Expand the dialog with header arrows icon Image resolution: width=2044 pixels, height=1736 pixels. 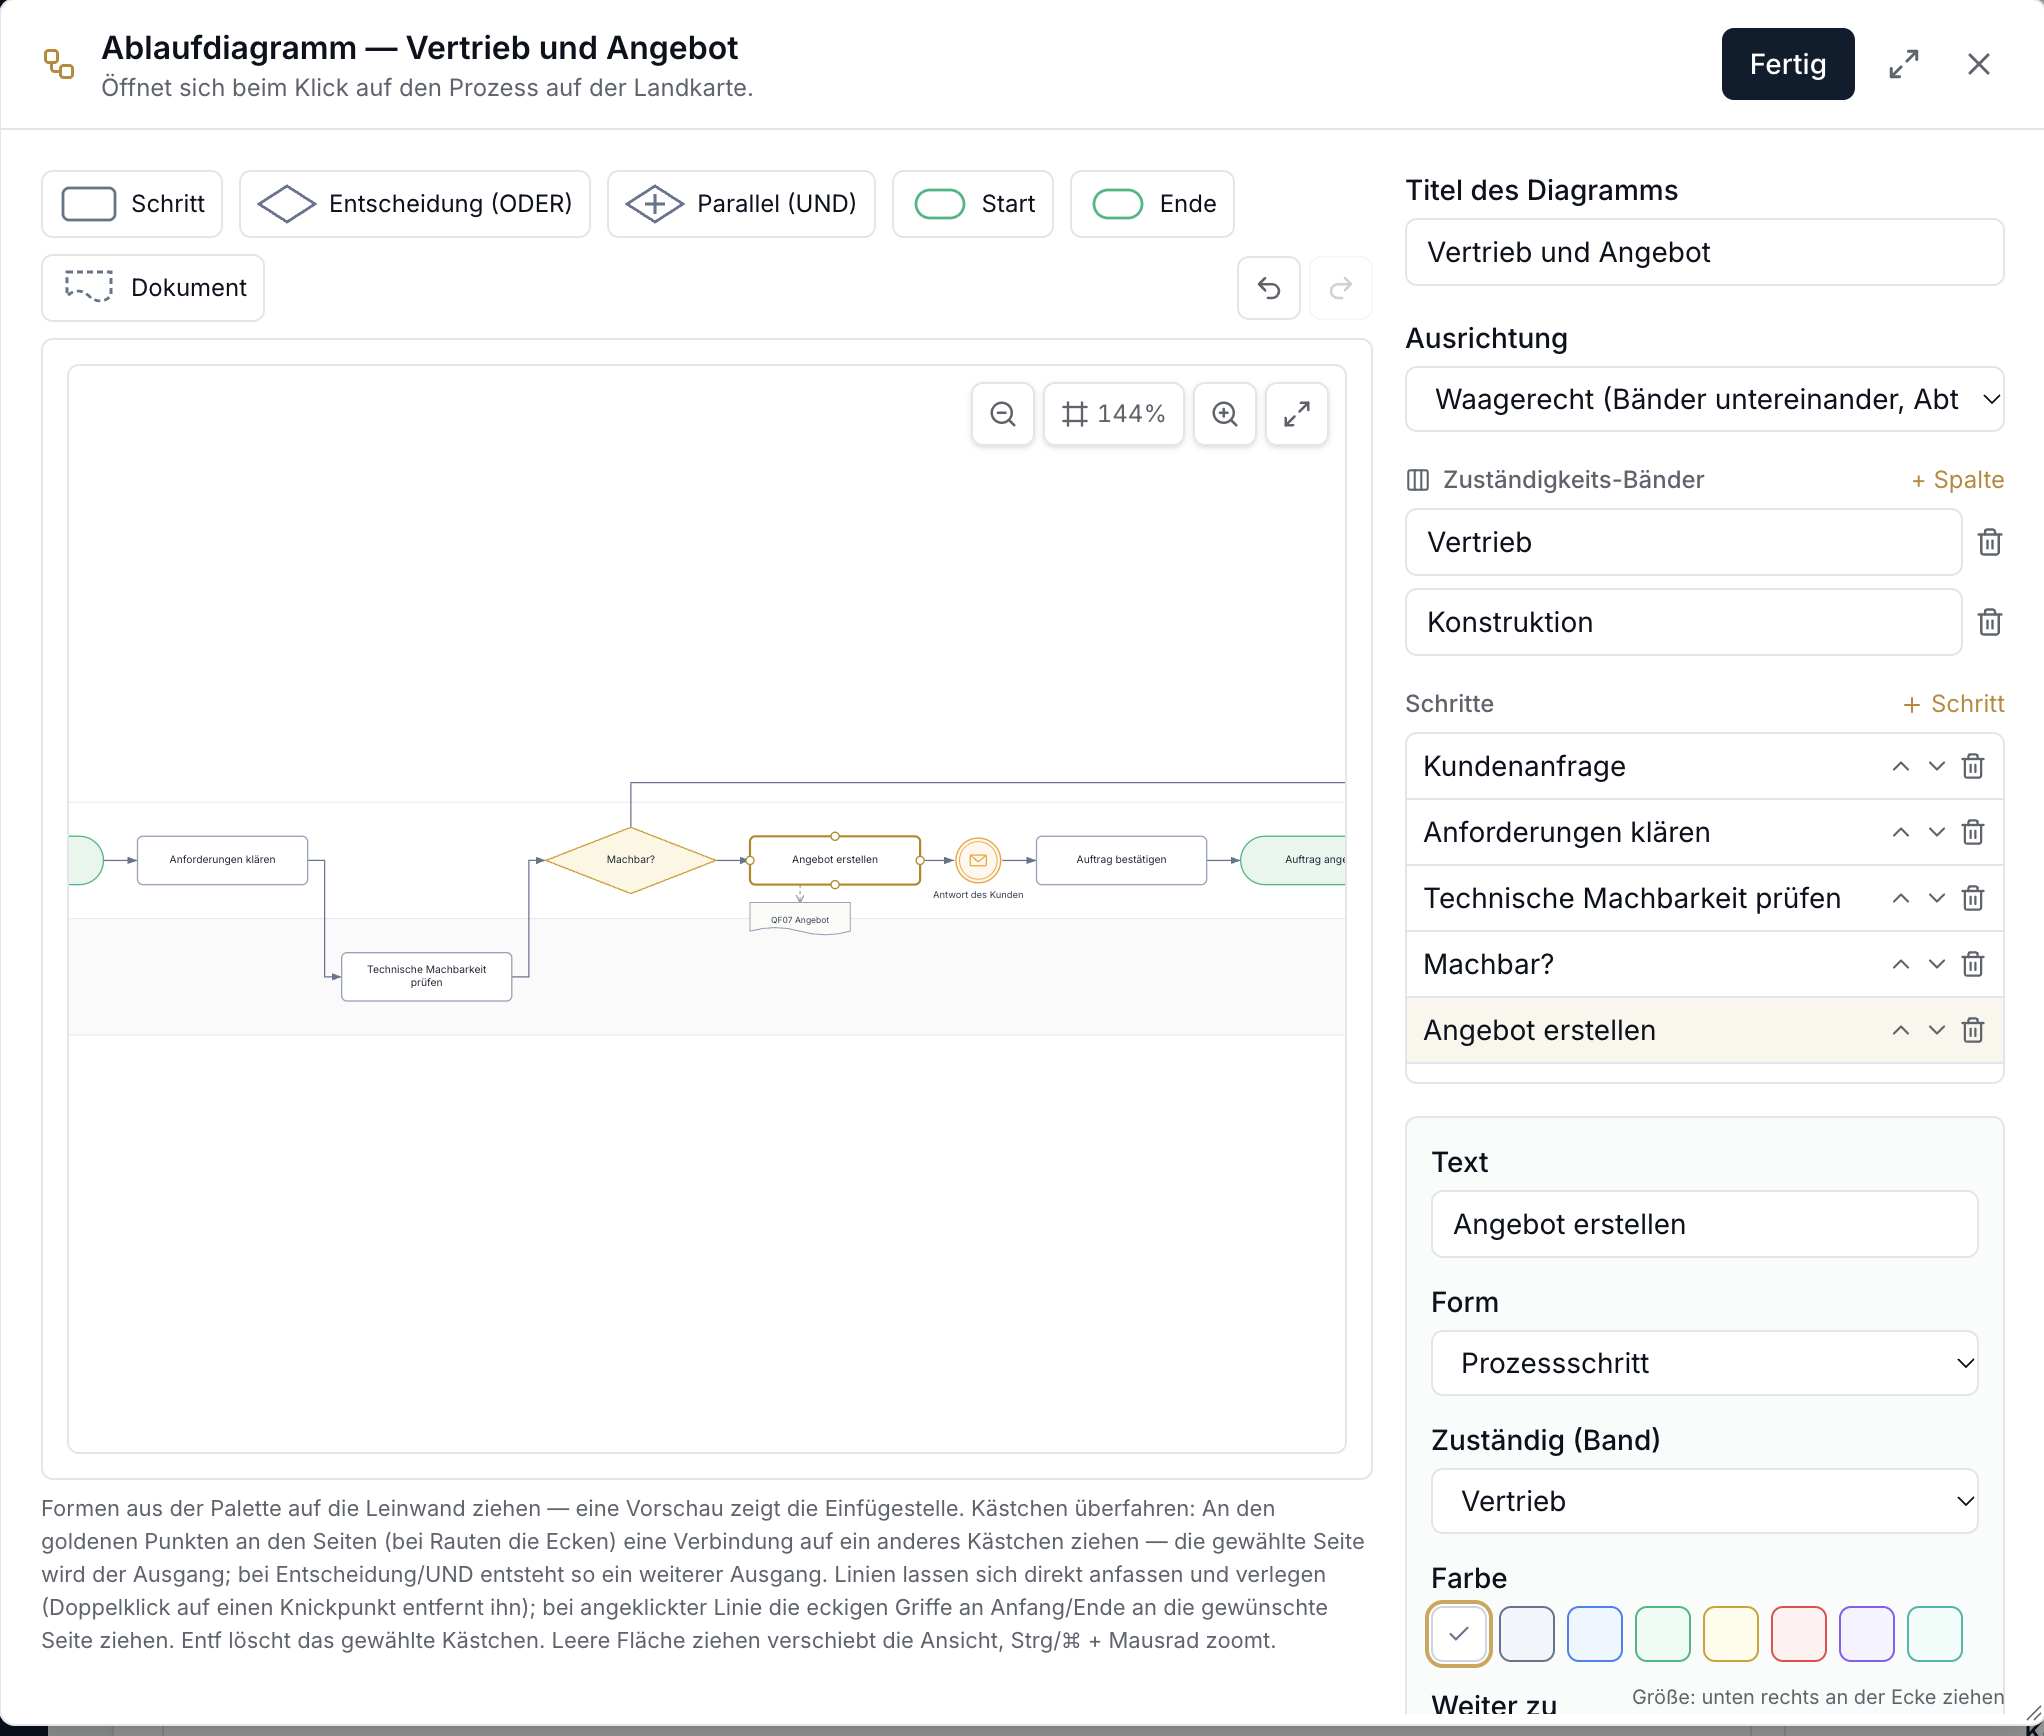click(1903, 64)
